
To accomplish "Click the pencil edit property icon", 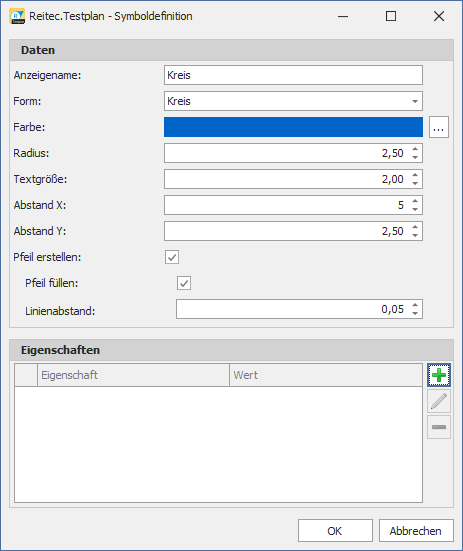I will click(x=439, y=401).
